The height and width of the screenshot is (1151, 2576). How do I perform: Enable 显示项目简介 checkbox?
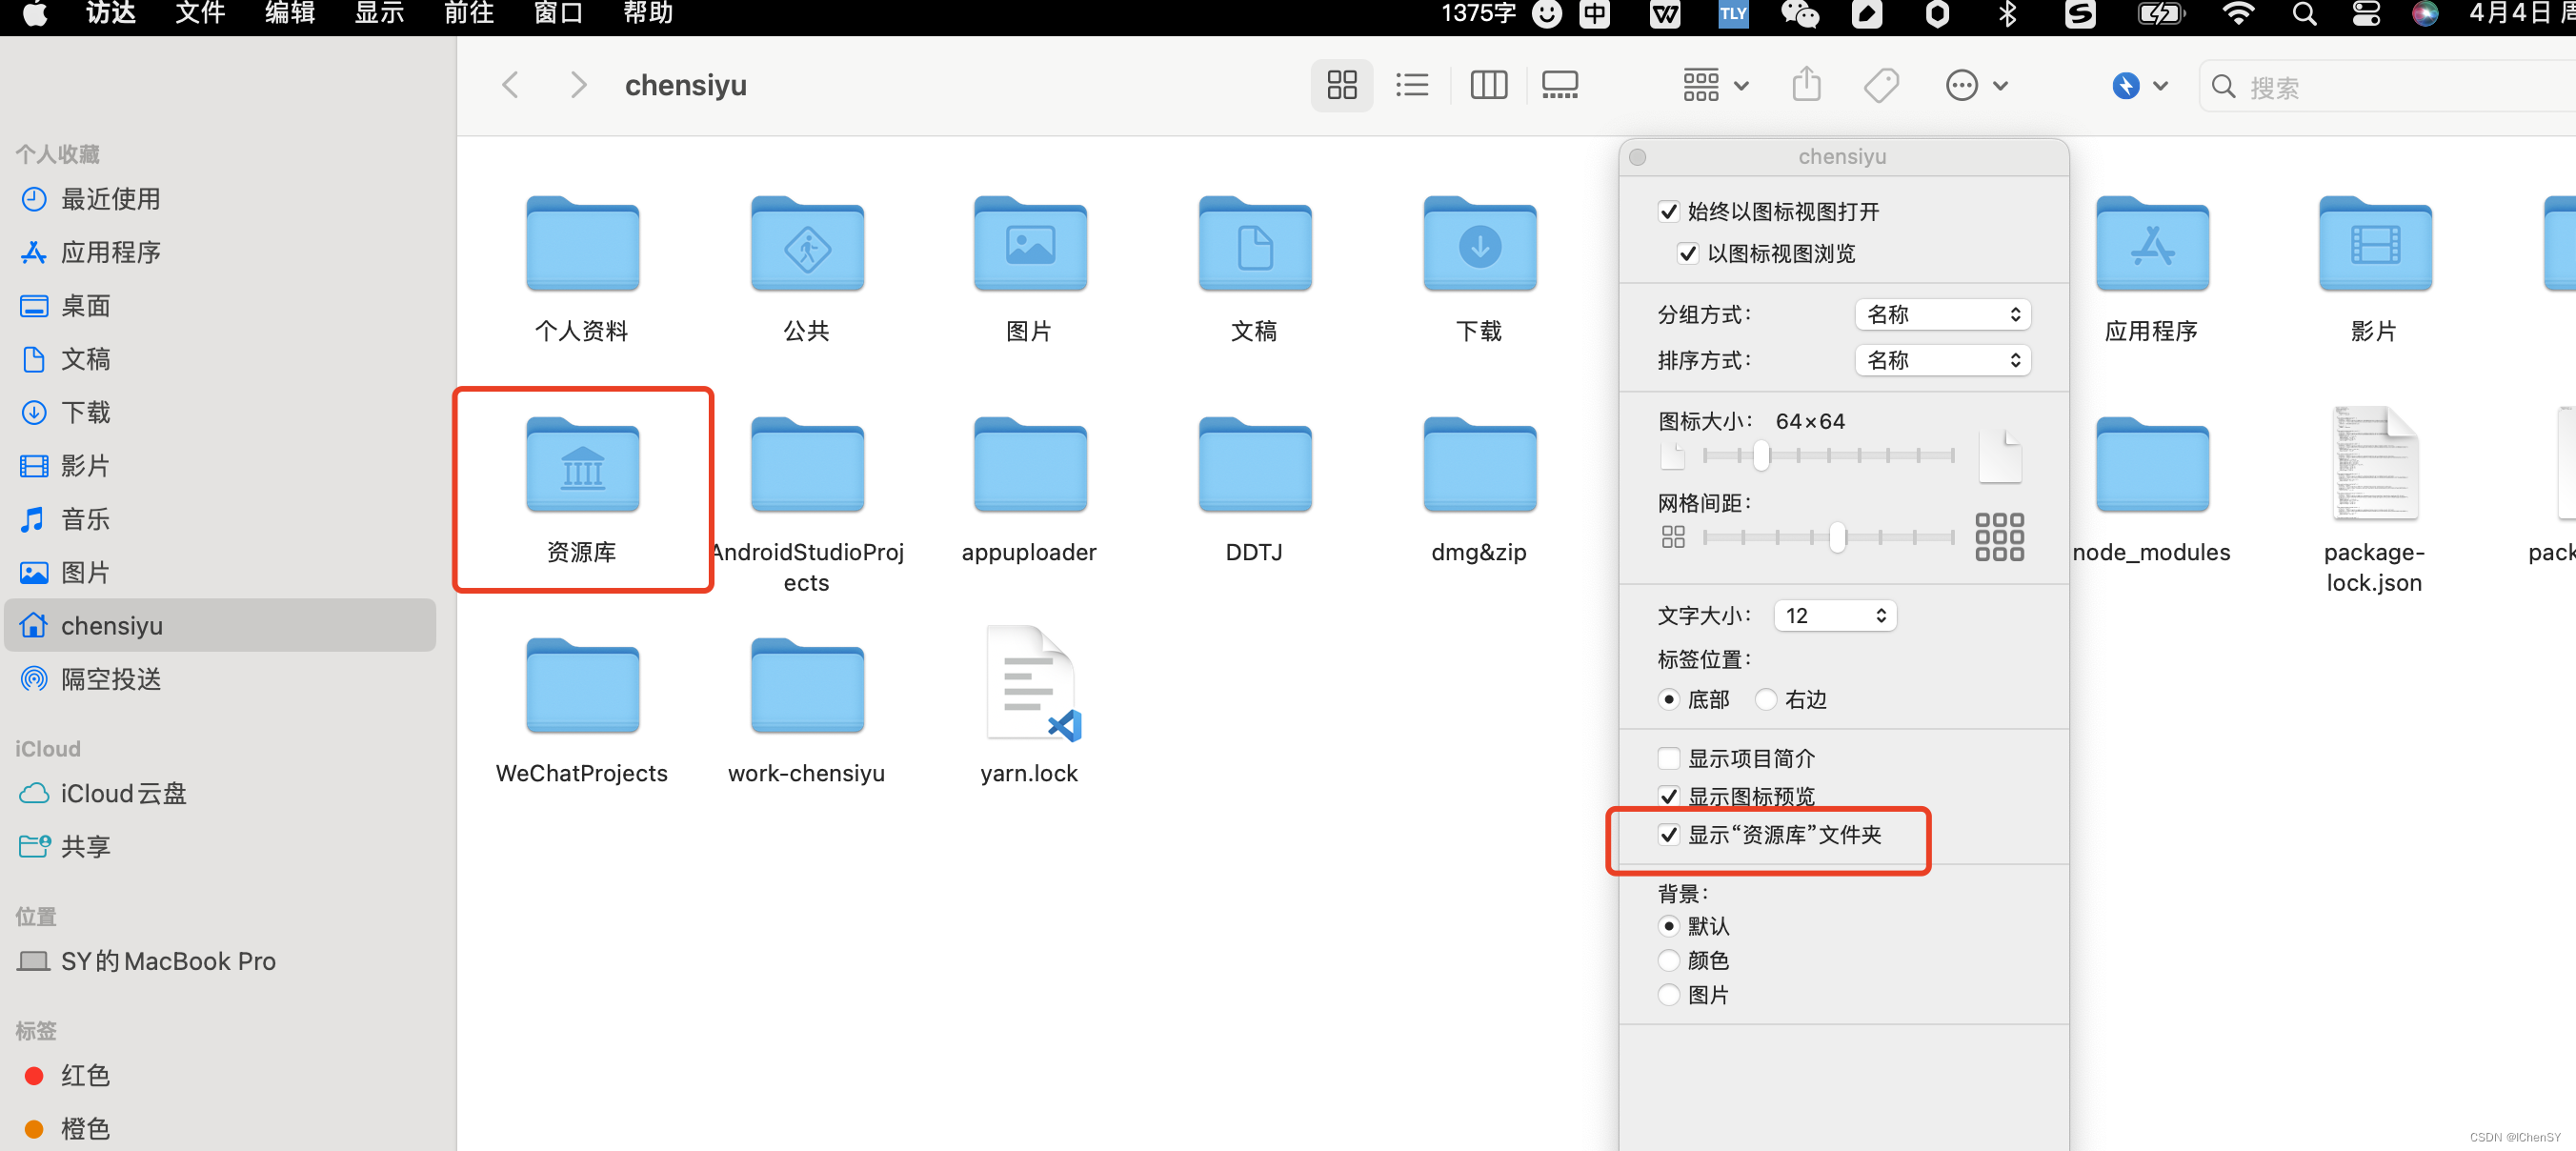[x=1668, y=758]
